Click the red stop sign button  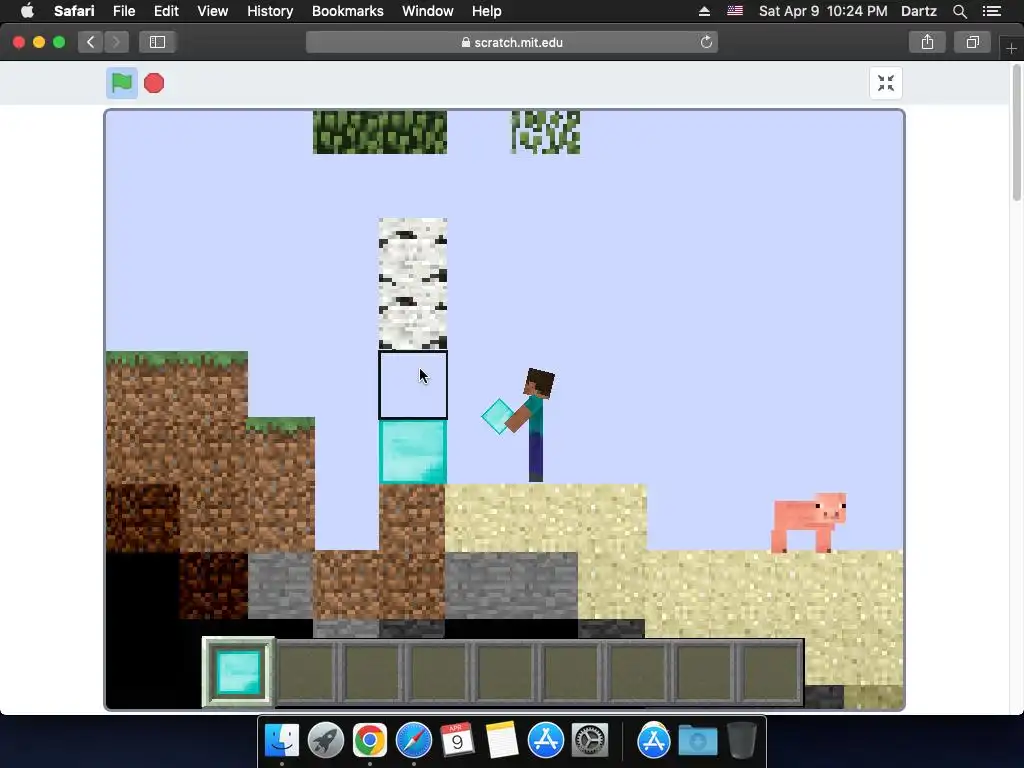(154, 83)
